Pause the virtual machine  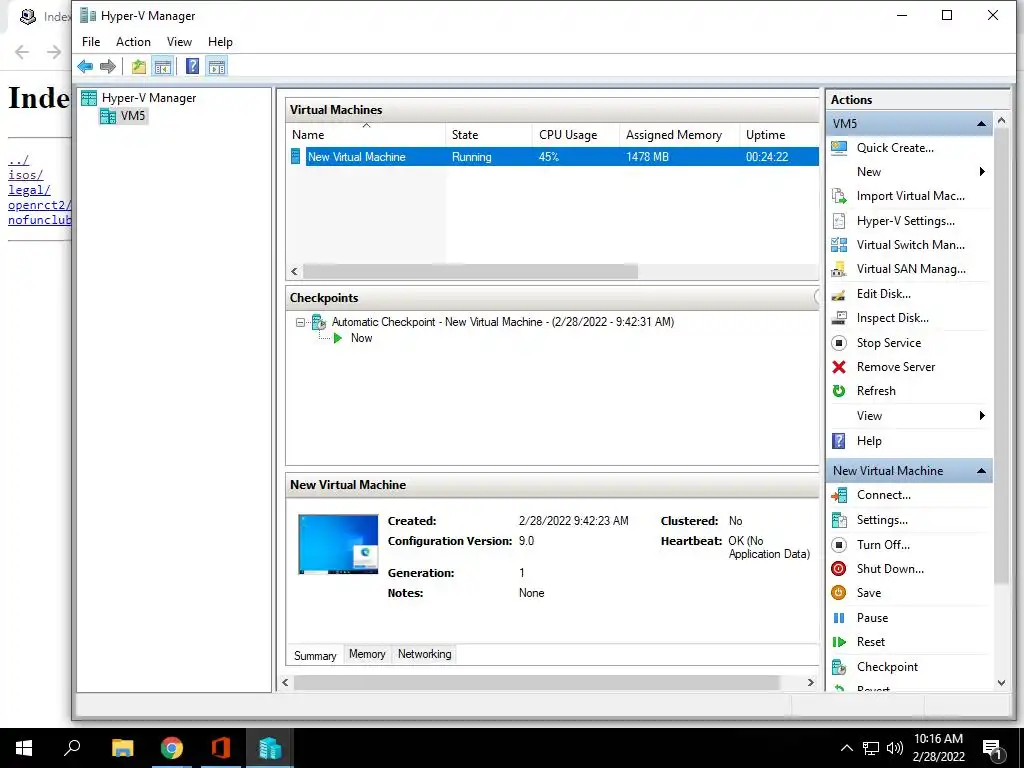[872, 618]
